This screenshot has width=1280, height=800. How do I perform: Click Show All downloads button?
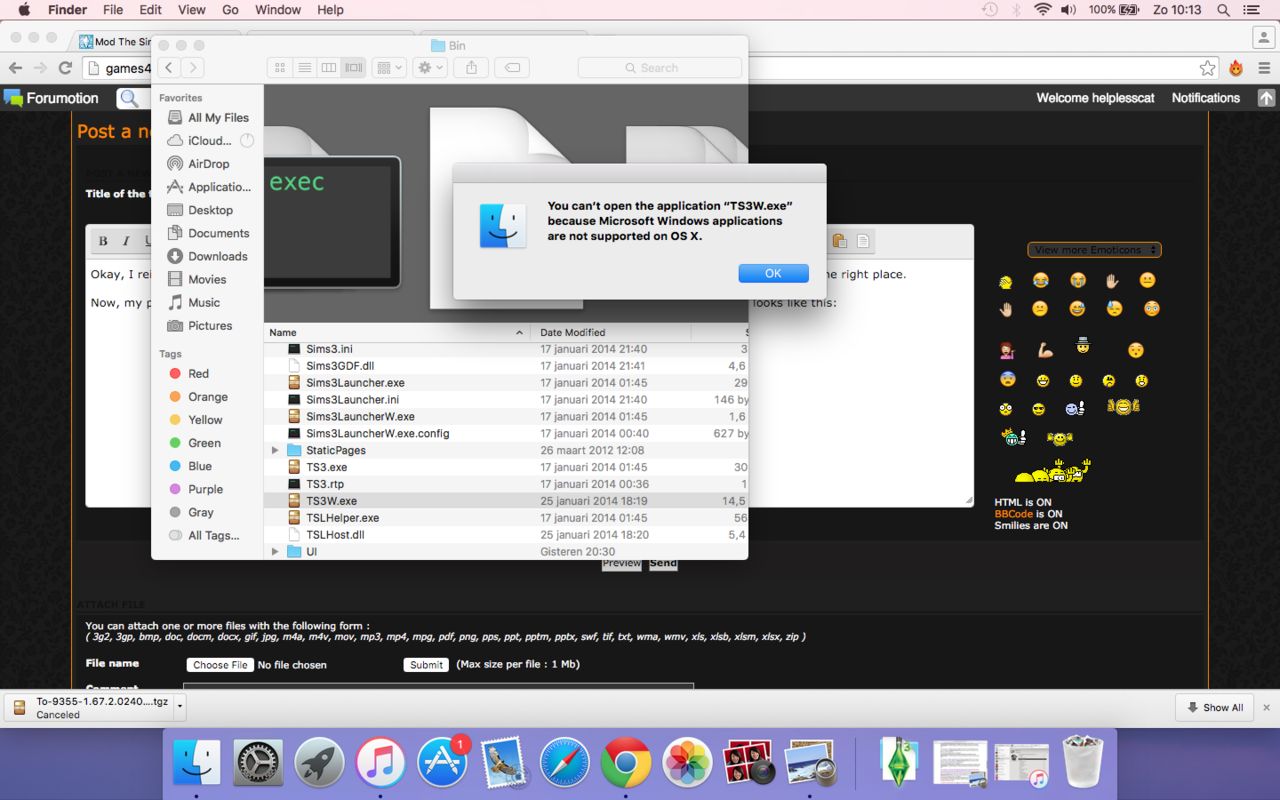click(1214, 707)
